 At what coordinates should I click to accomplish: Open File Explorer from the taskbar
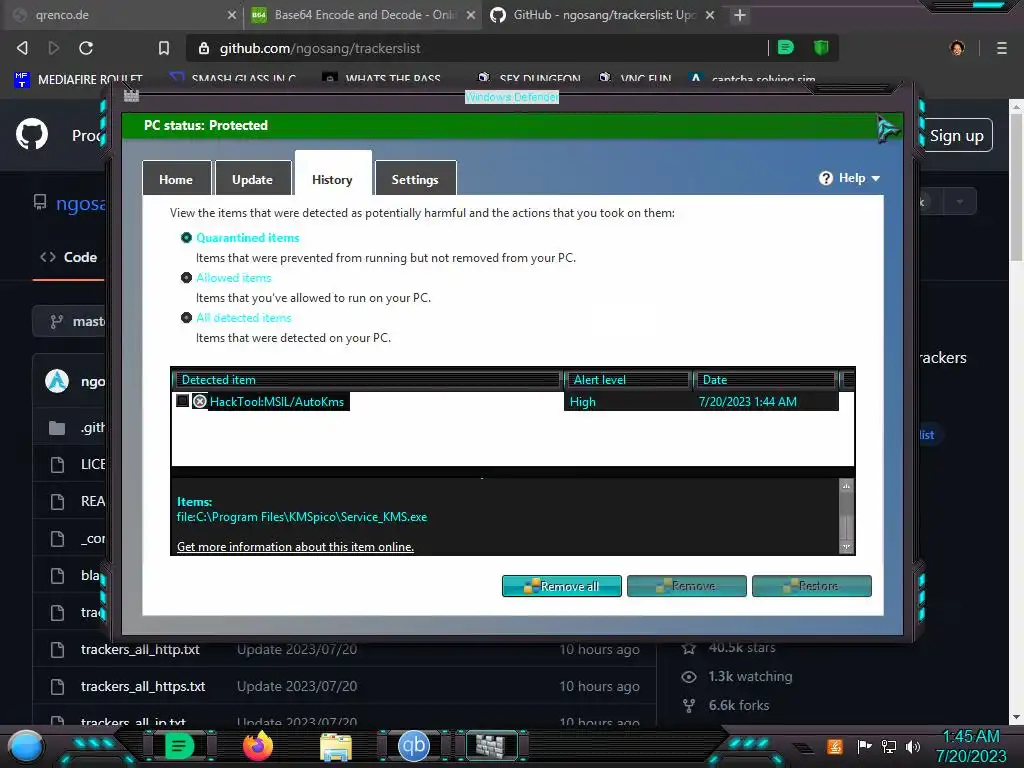coord(336,746)
